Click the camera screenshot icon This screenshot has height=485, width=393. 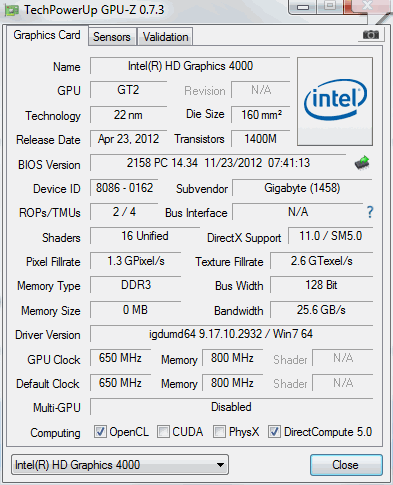pos(371,34)
